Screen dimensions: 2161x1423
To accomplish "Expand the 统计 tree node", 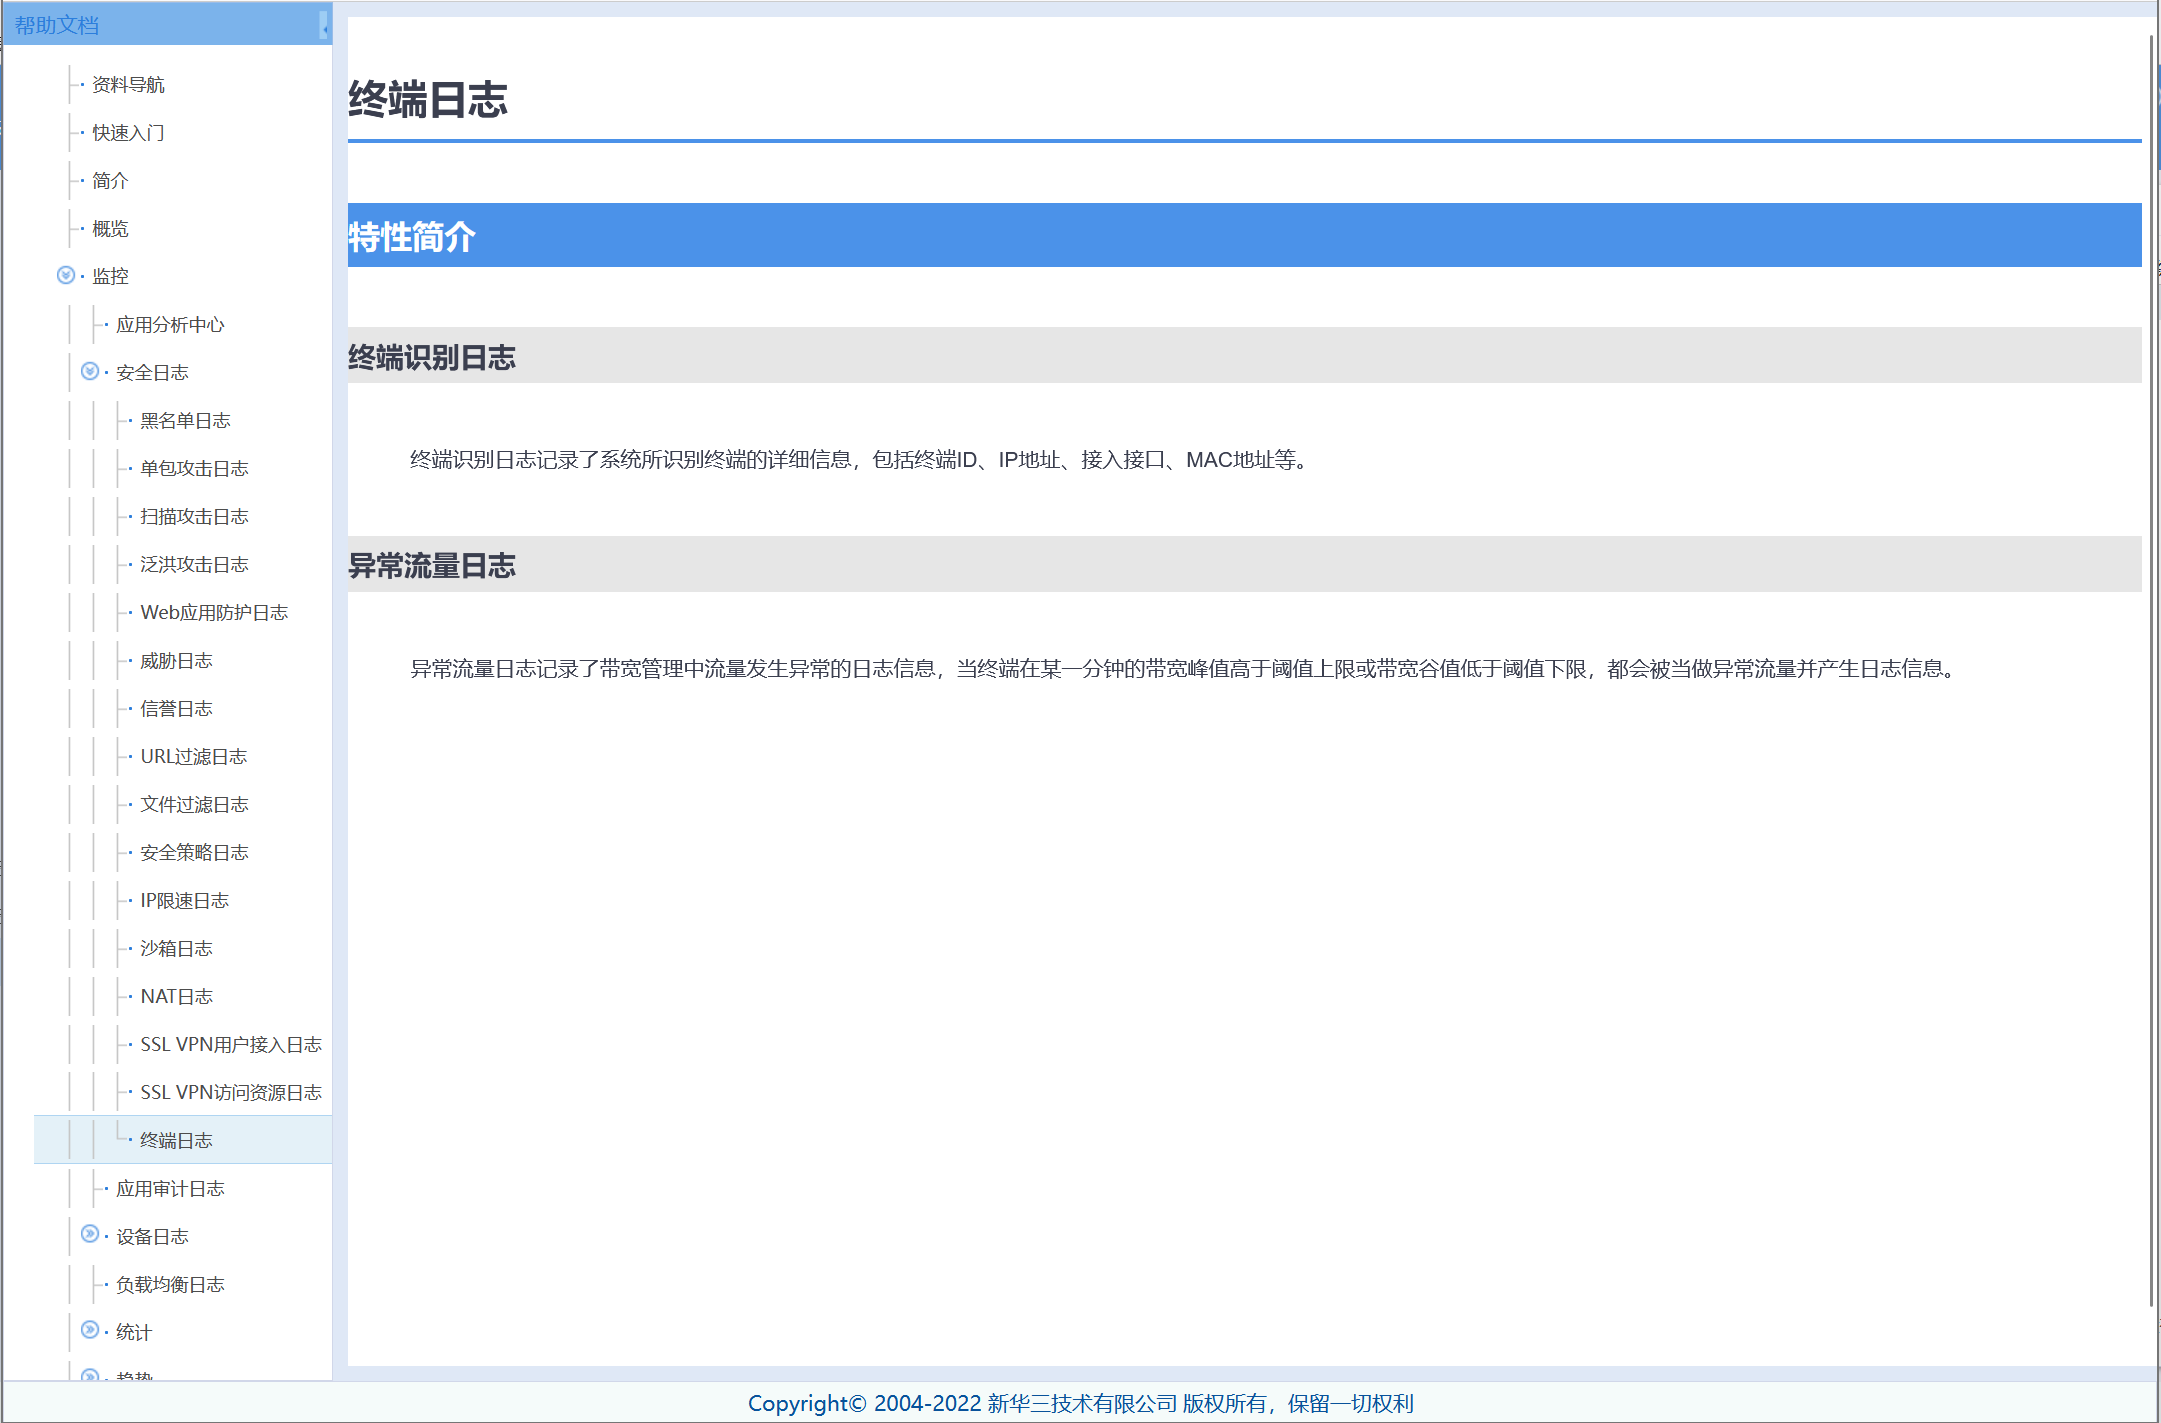I will click(90, 1331).
